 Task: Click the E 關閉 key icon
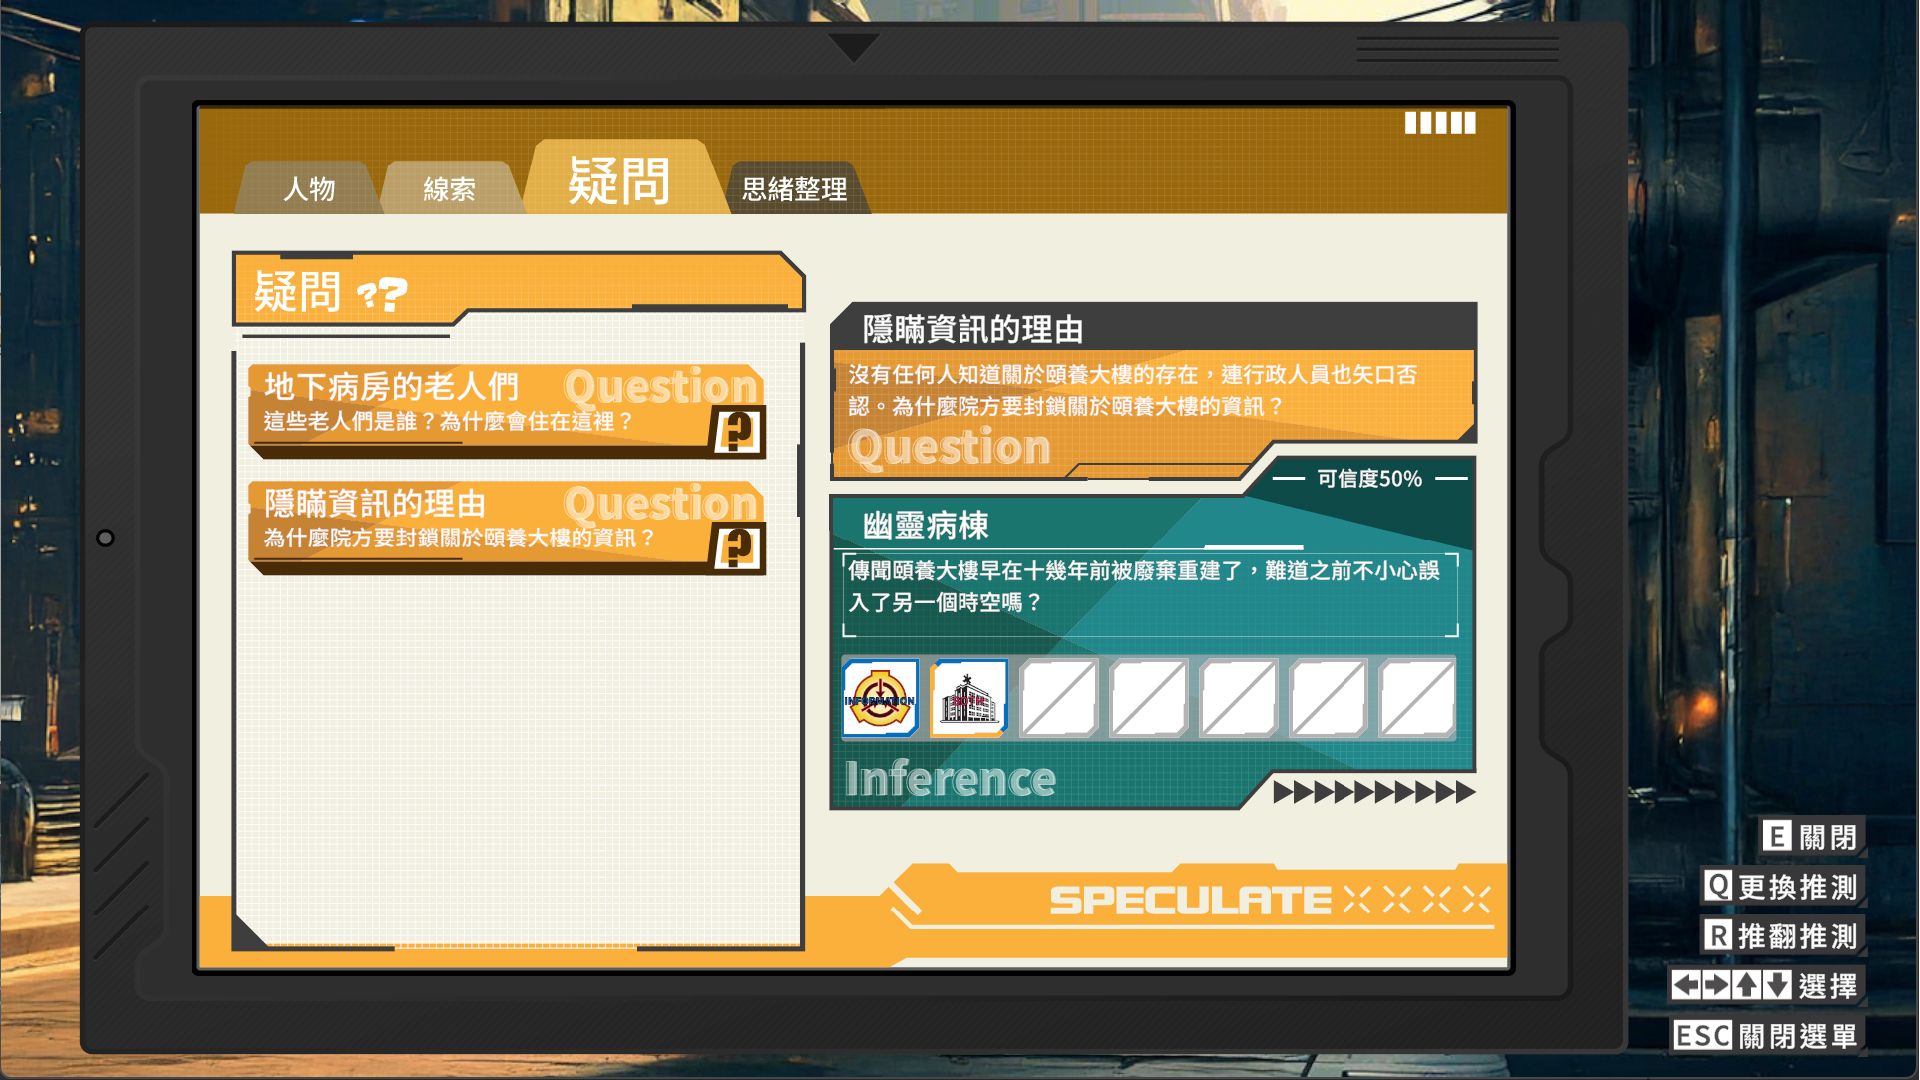pos(1777,836)
